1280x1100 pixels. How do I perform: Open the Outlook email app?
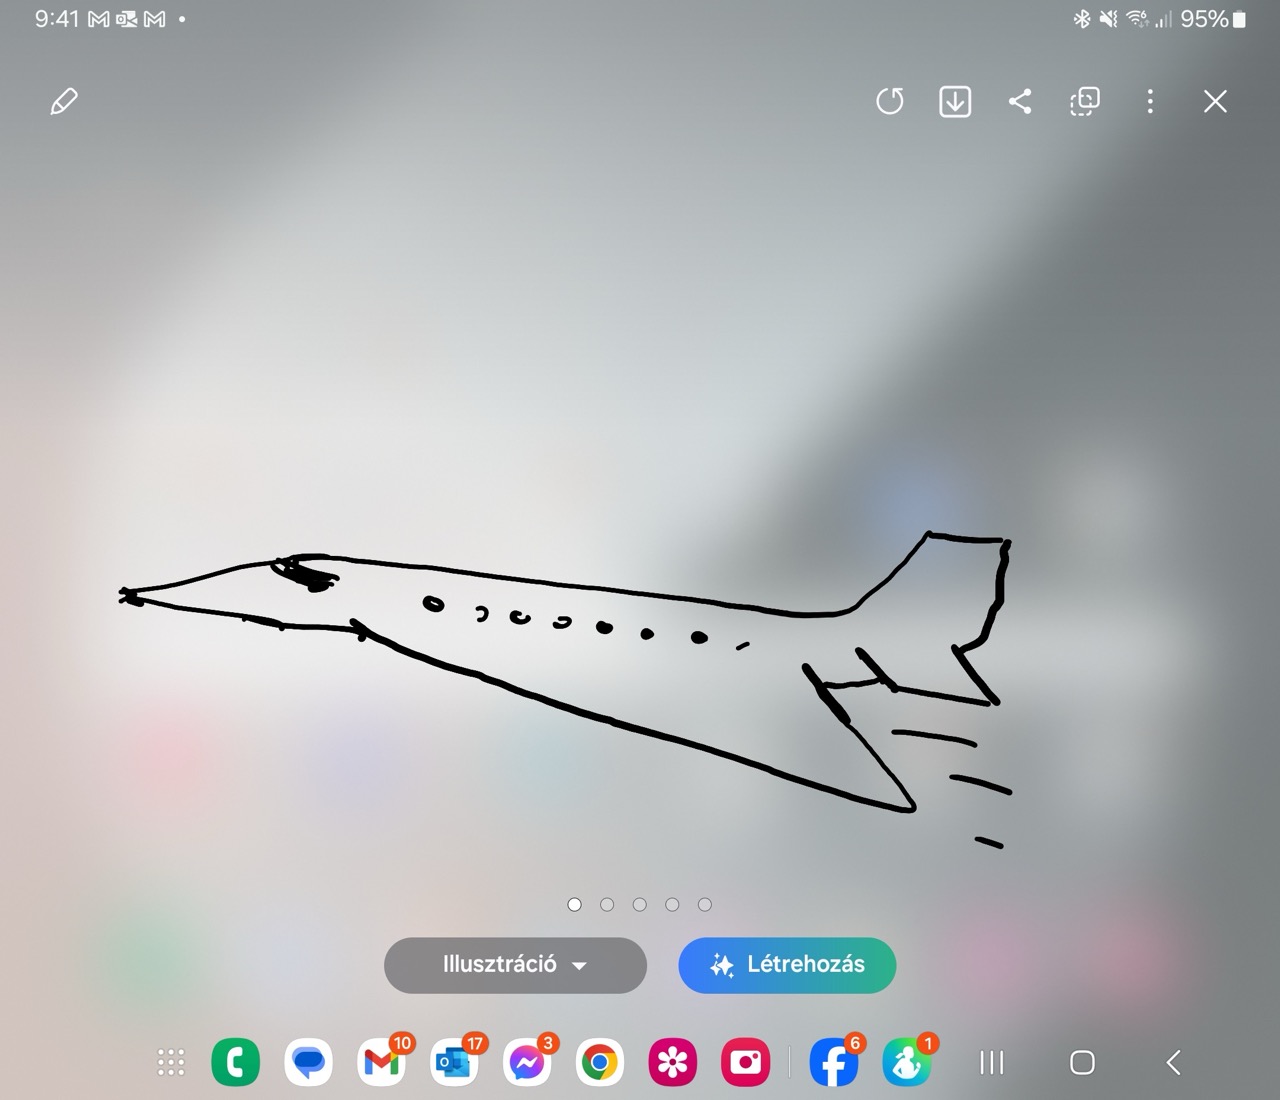point(454,1062)
